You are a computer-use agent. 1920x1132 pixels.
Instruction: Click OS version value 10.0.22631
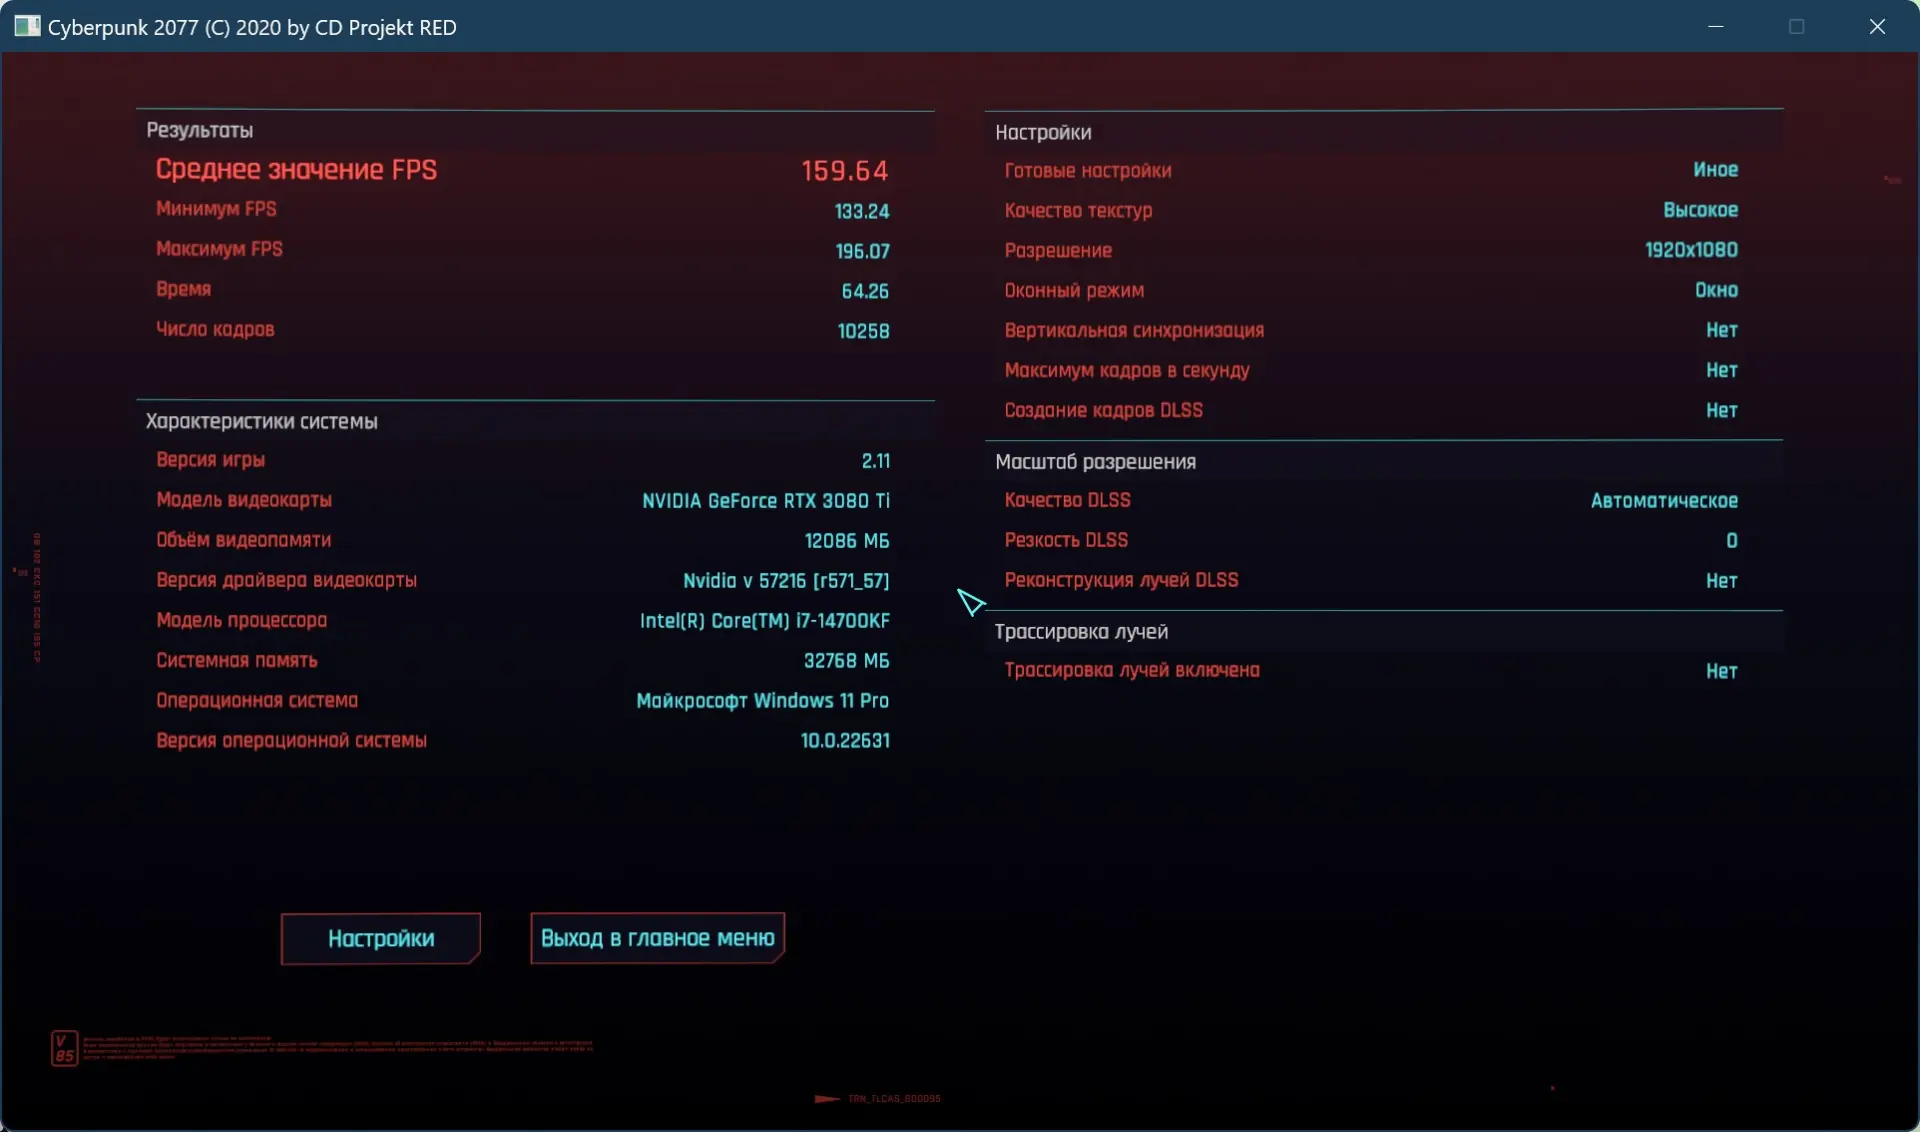pos(845,741)
